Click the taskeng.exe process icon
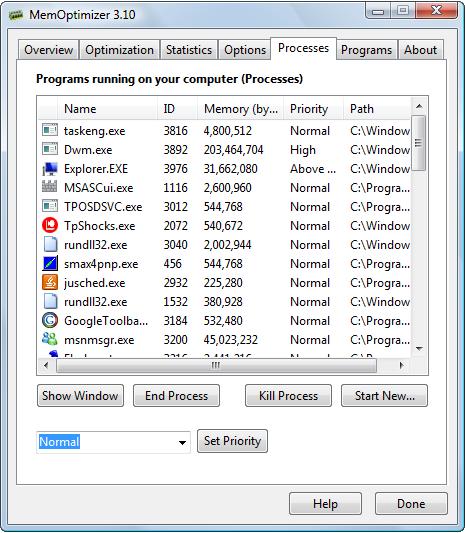 pyautogui.click(x=50, y=130)
